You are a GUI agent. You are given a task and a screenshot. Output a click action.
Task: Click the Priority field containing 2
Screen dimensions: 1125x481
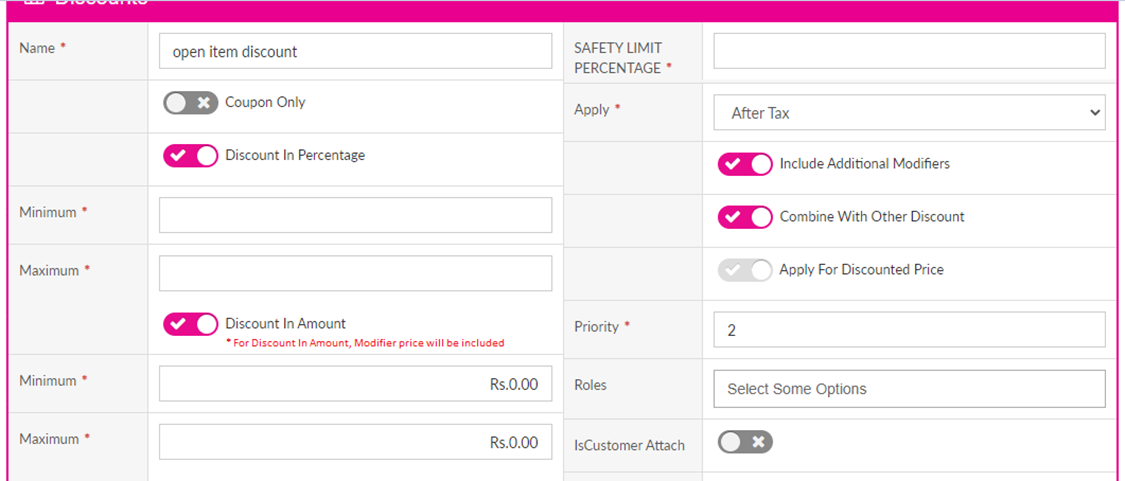[908, 329]
